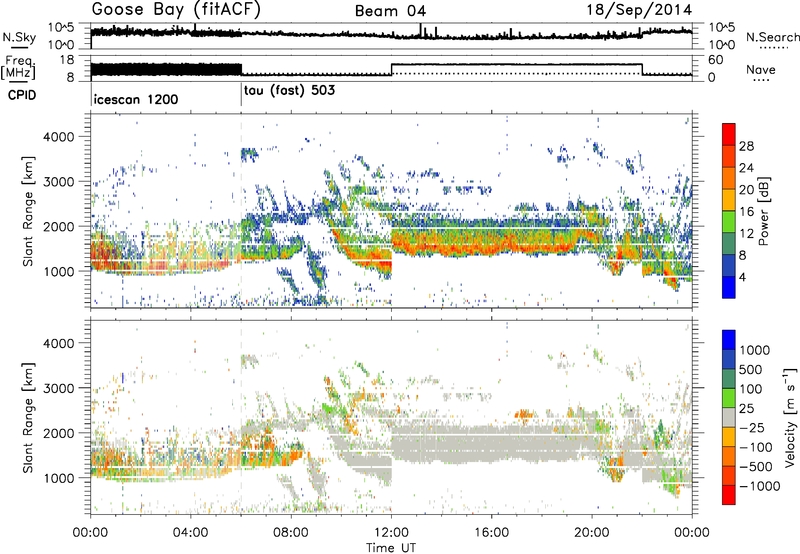Click the "Time UT" axis title
This screenshot has width=800, height=554.
[x=391, y=547]
